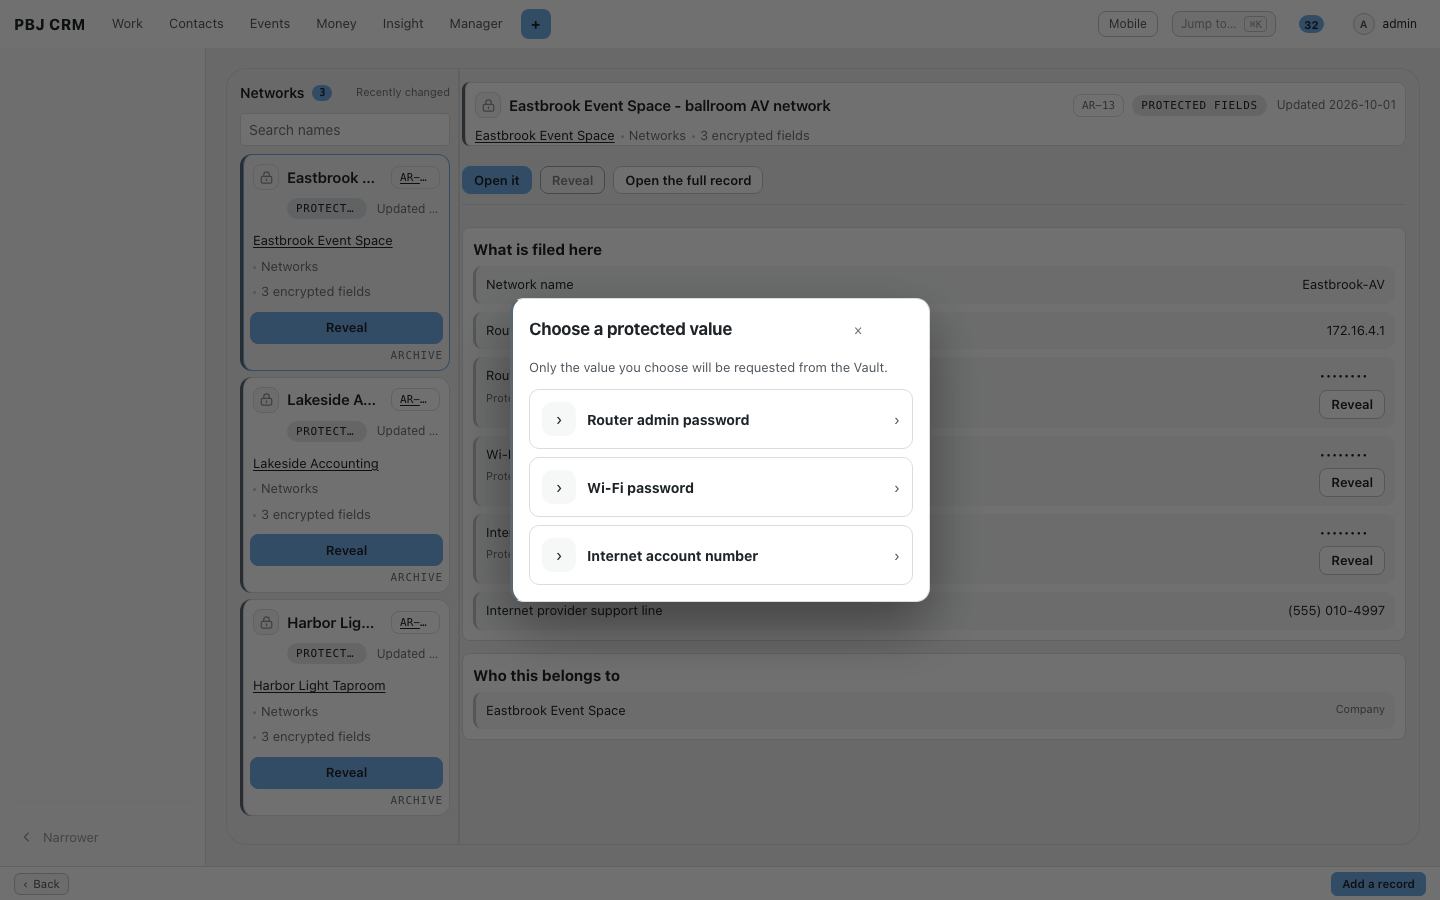Viewport: 1440px width, 900px height.
Task: Open the Contacts menu
Action: pos(196,24)
